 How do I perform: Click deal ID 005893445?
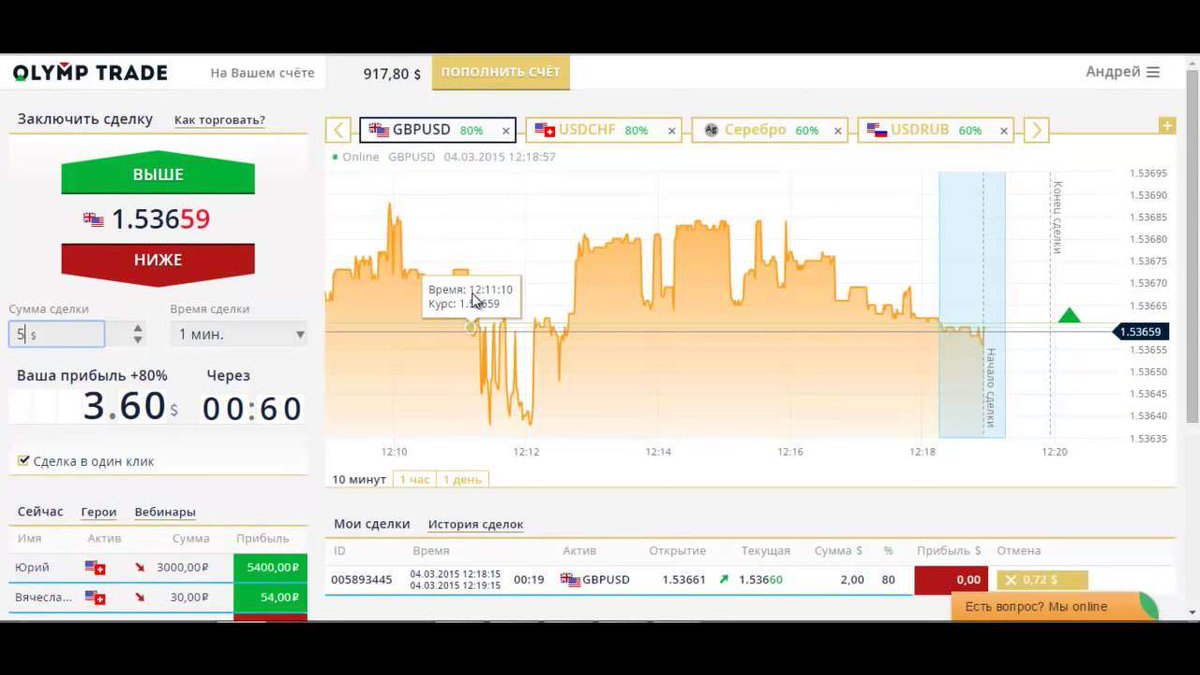(x=361, y=579)
